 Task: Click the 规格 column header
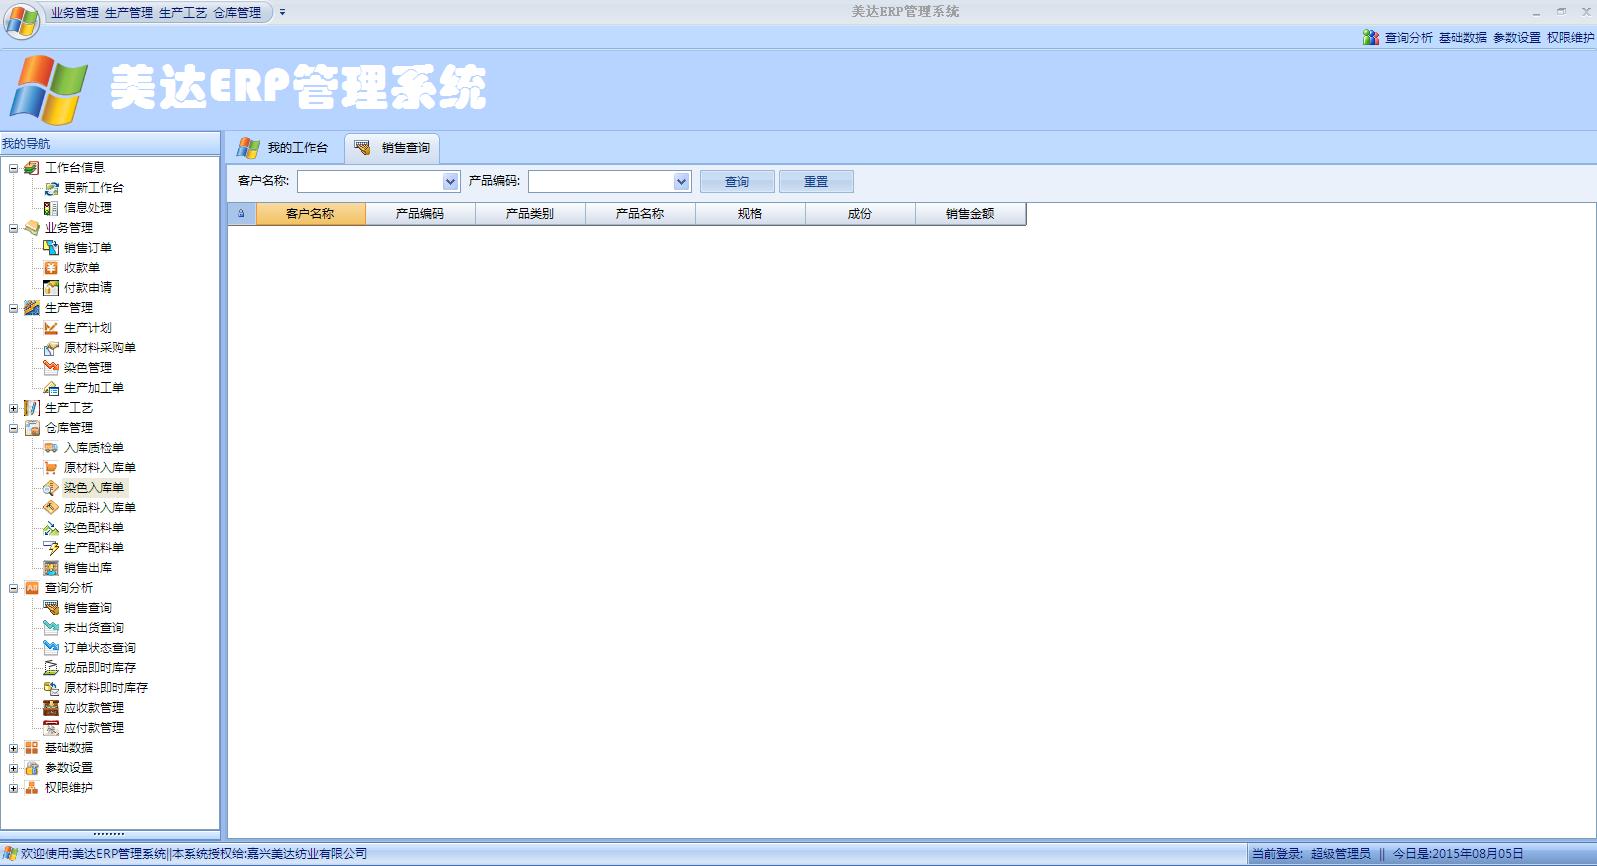point(750,214)
